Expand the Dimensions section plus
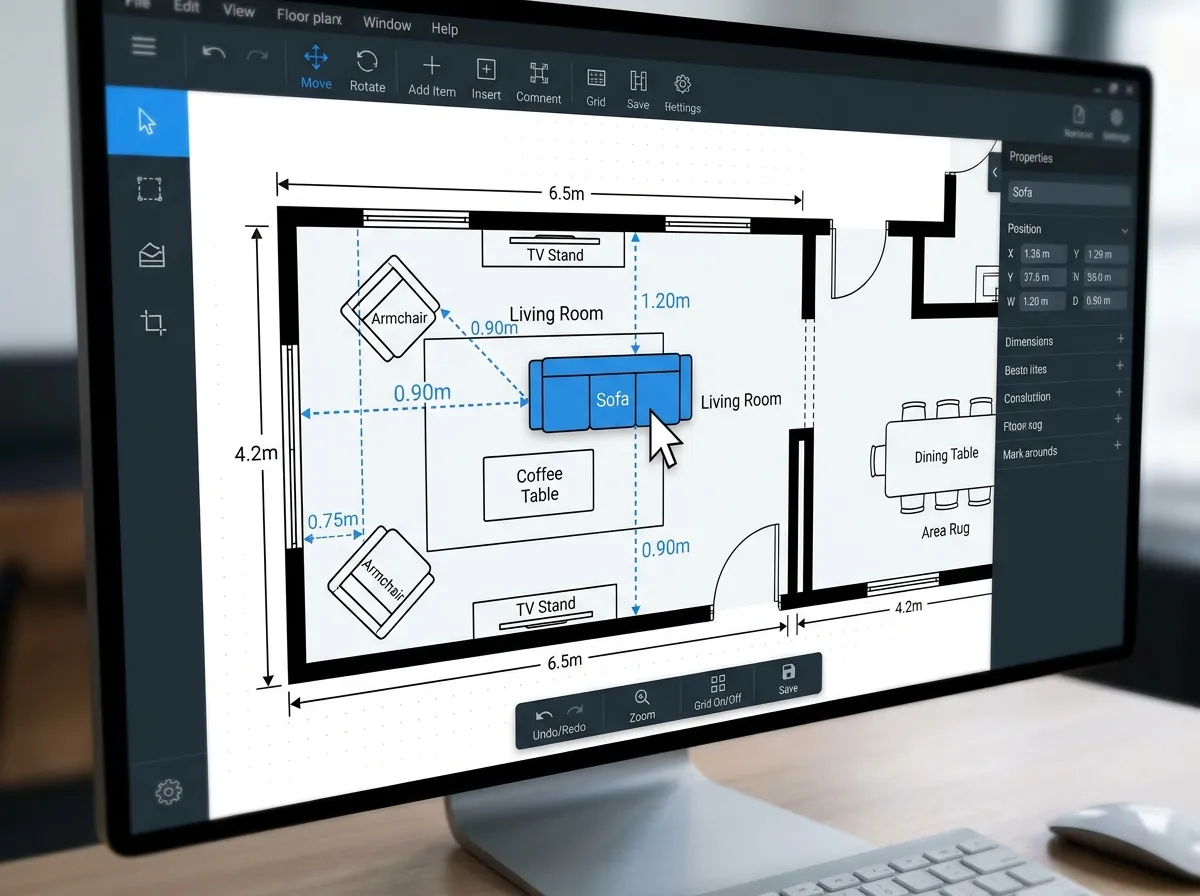Screen dimensions: 1200x896 [x=1120, y=340]
